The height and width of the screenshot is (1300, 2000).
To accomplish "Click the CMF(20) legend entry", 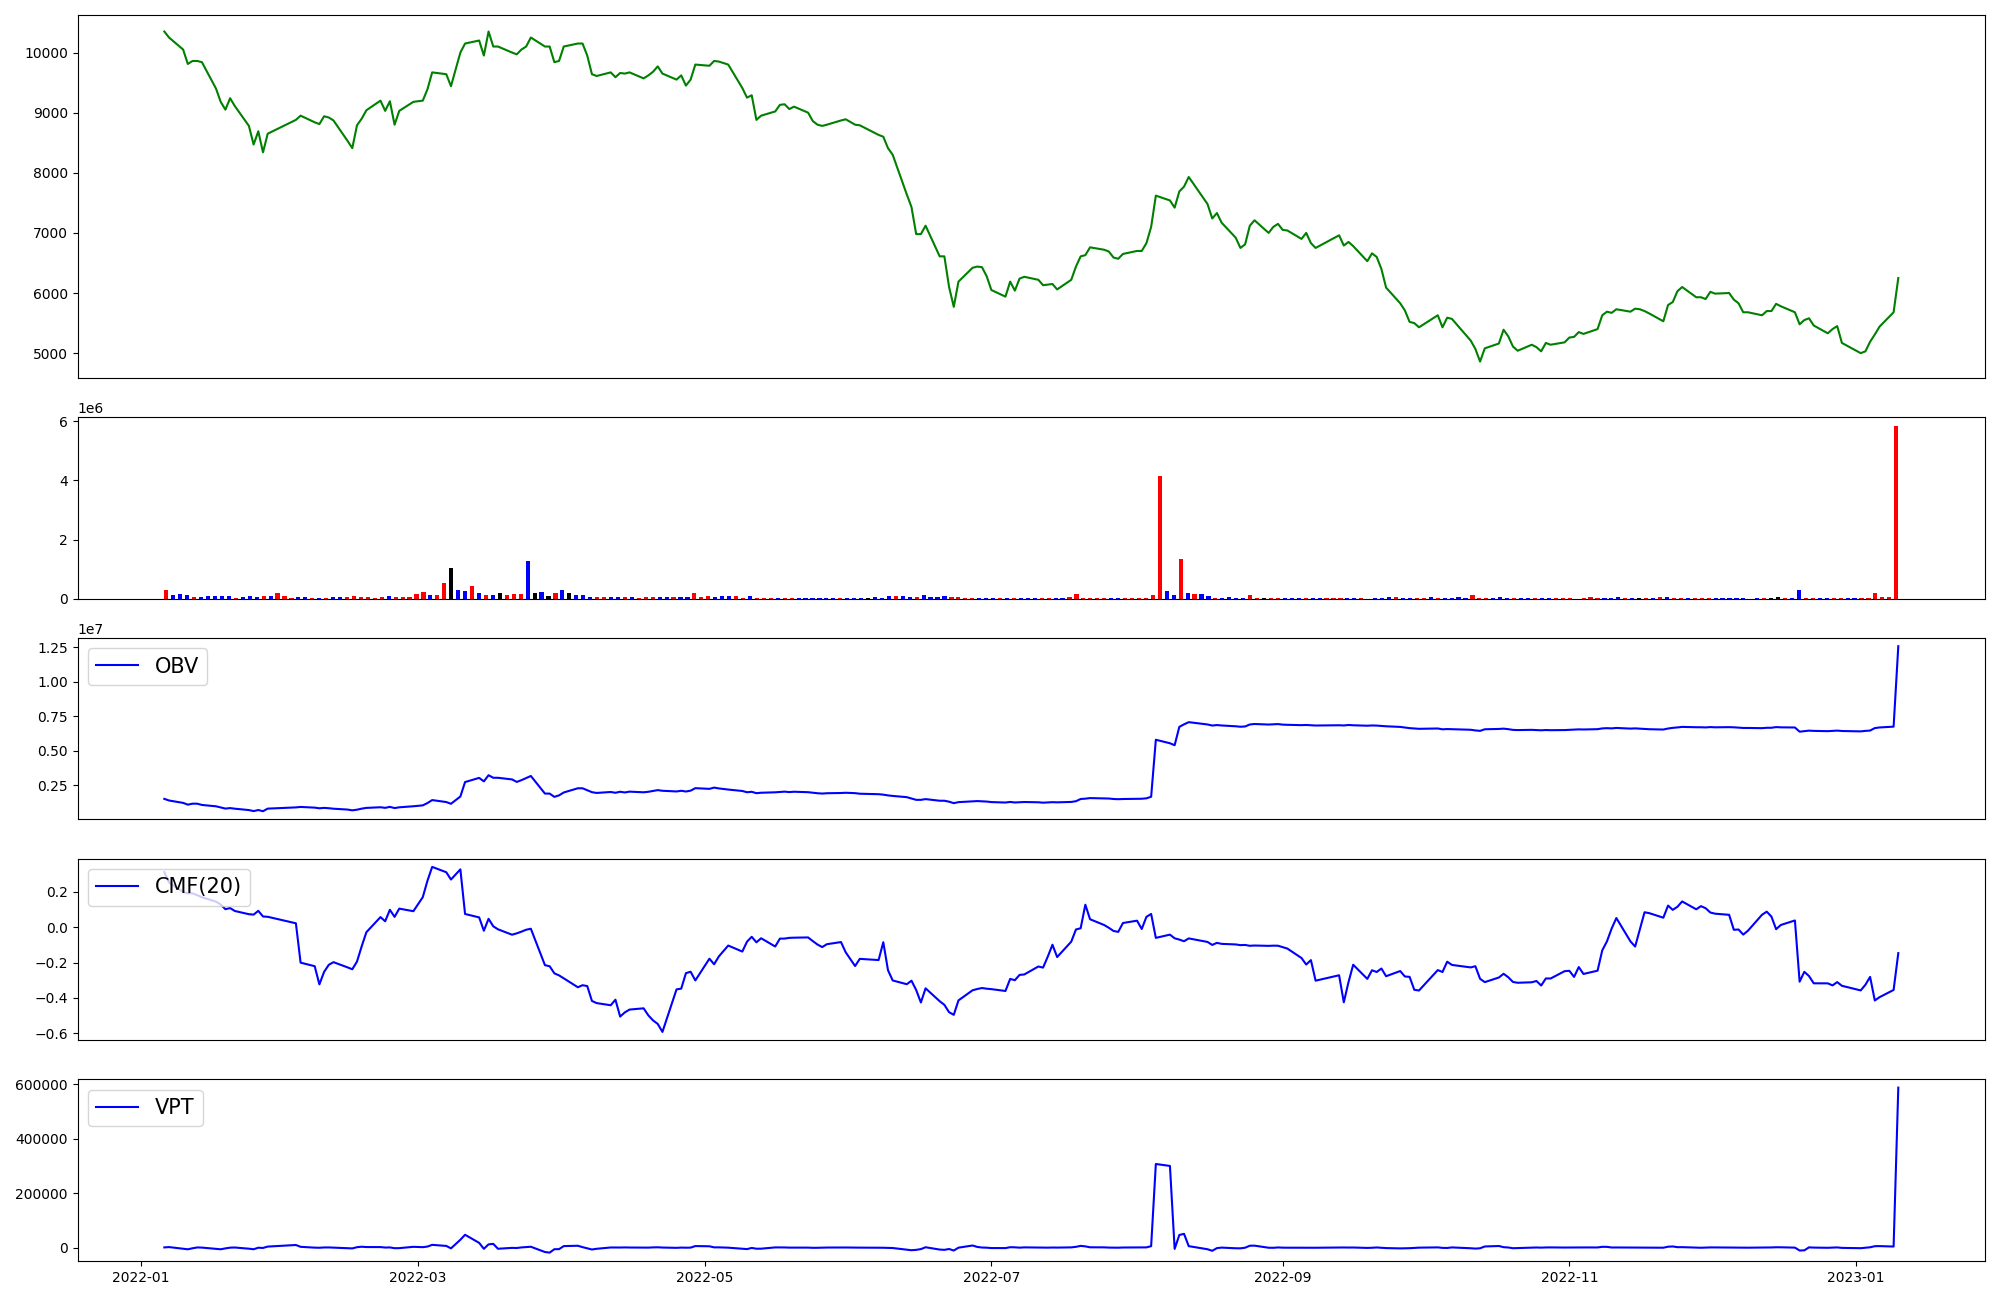I will click(x=197, y=886).
